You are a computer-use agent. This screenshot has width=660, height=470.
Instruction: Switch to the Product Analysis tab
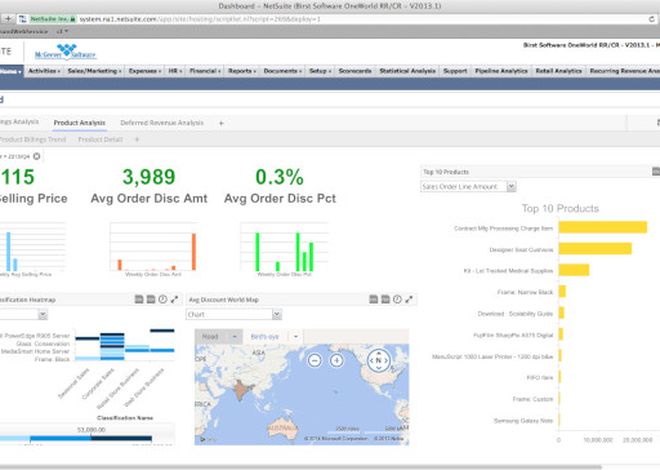pos(80,123)
